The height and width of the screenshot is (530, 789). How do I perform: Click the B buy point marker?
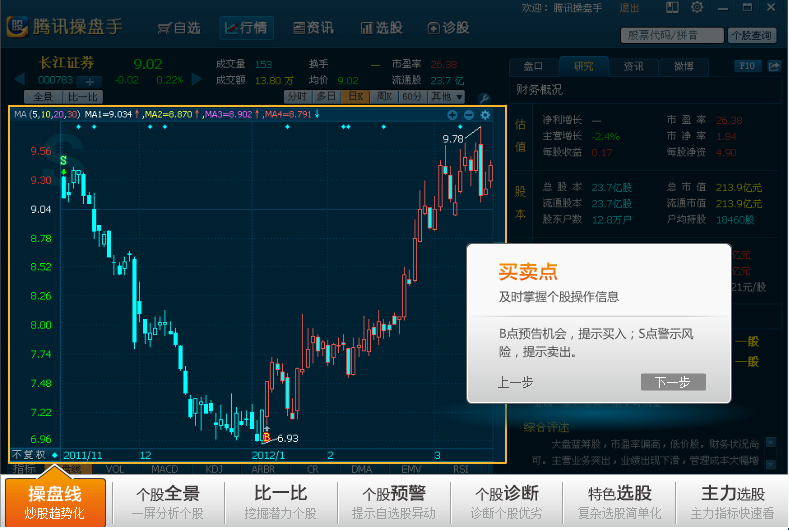point(267,437)
